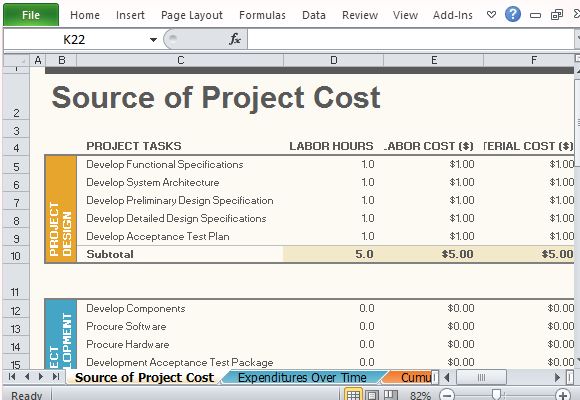
Task: Go to next sheet tab arrow
Action: (x=41, y=377)
